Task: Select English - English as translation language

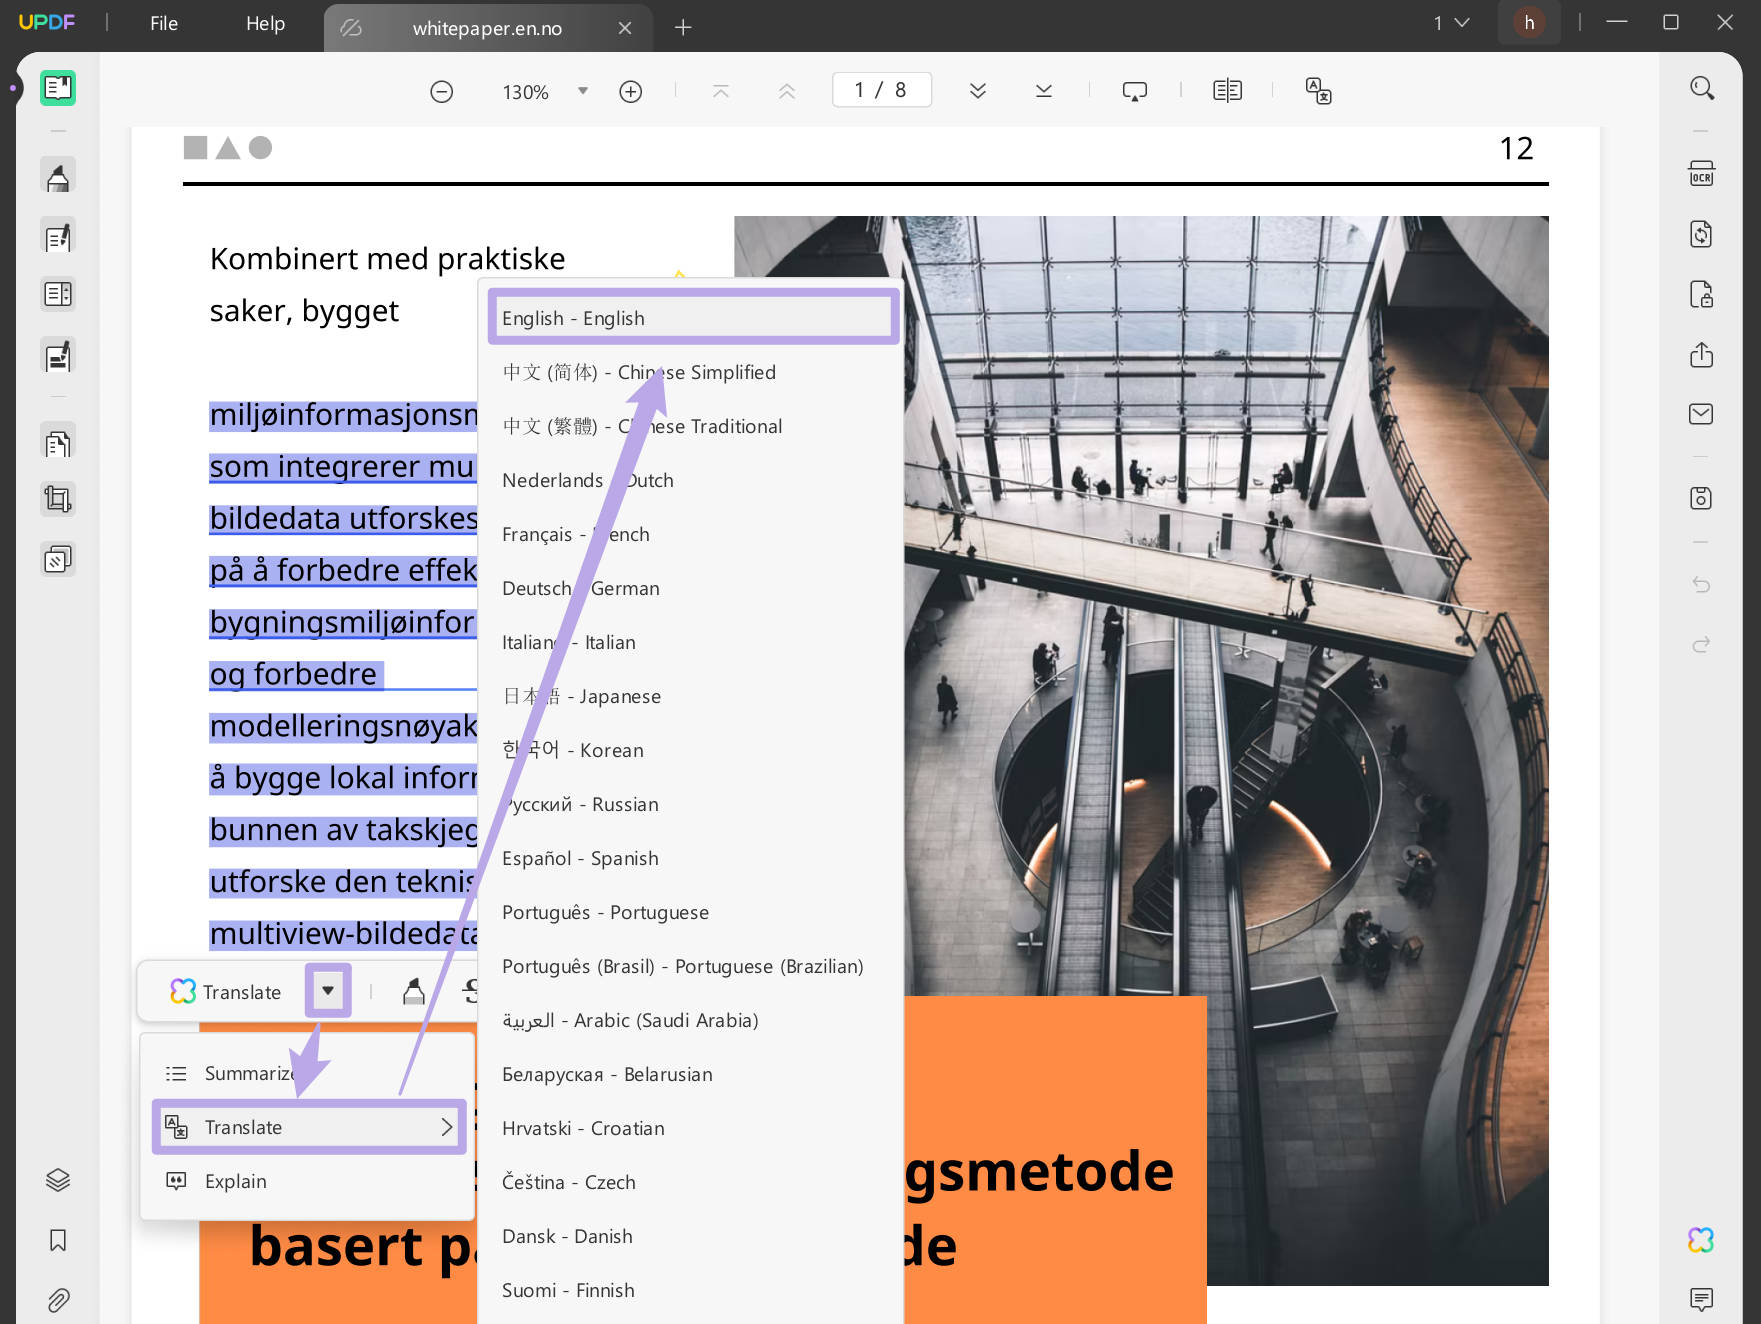Action: [692, 317]
